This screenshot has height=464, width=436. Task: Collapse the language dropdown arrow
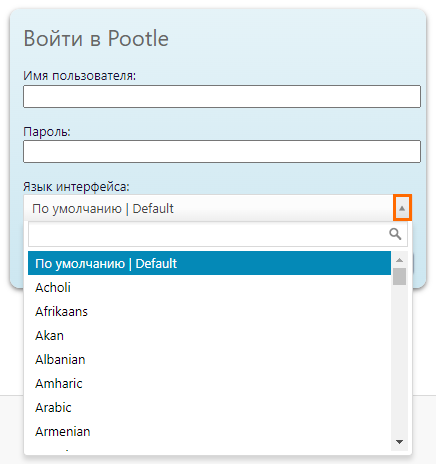point(402,208)
